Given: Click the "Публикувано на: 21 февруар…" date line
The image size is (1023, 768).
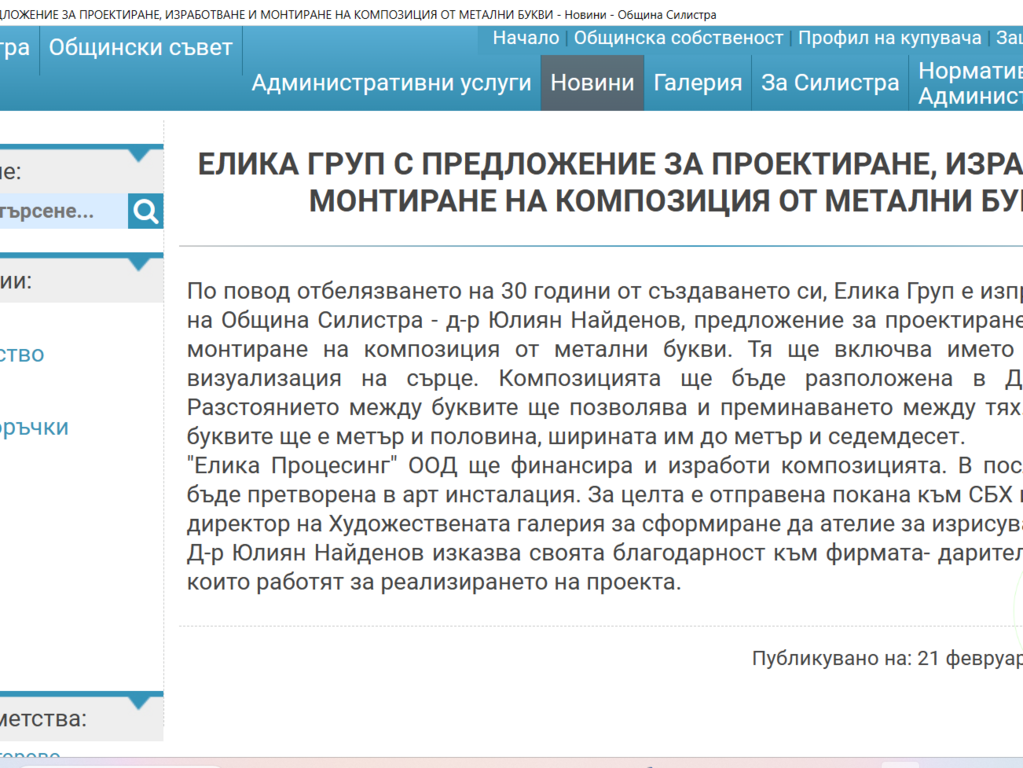Looking at the screenshot, I should 887,658.
